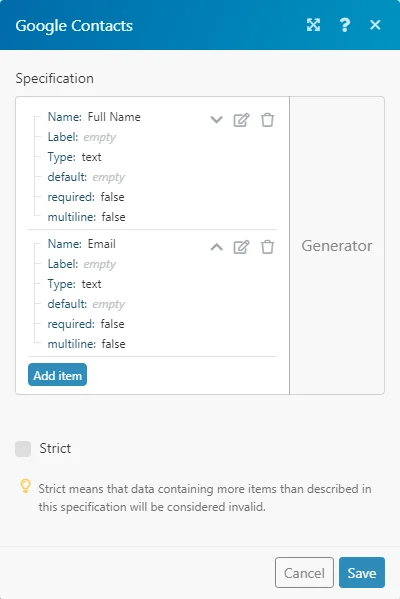Select the Name: Full Name row

tap(94, 117)
